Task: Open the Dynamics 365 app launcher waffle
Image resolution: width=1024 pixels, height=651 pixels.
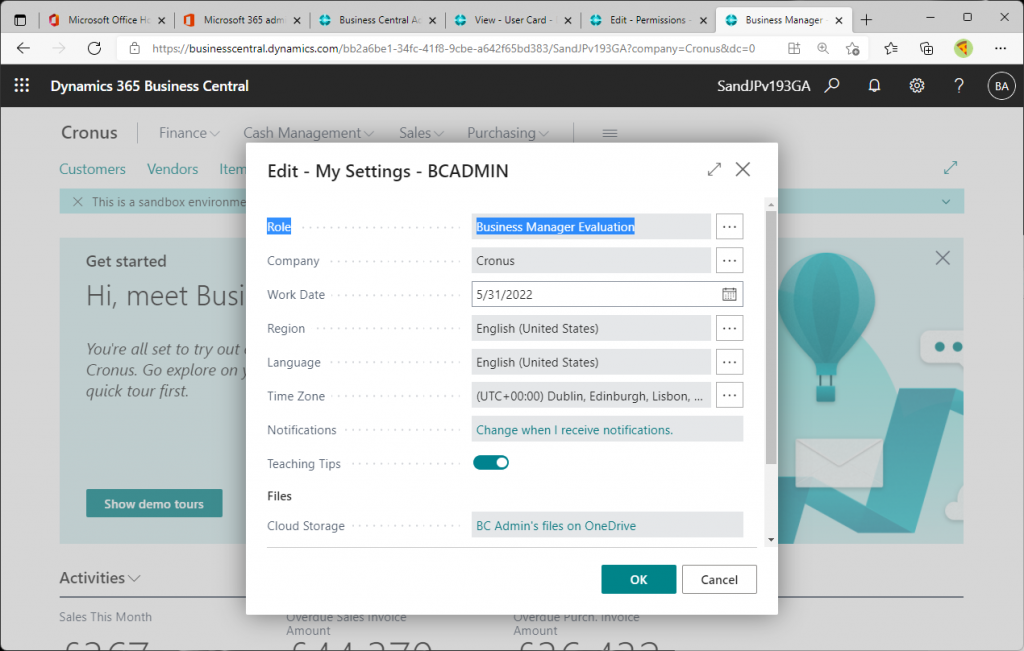Action: pyautogui.click(x=22, y=86)
